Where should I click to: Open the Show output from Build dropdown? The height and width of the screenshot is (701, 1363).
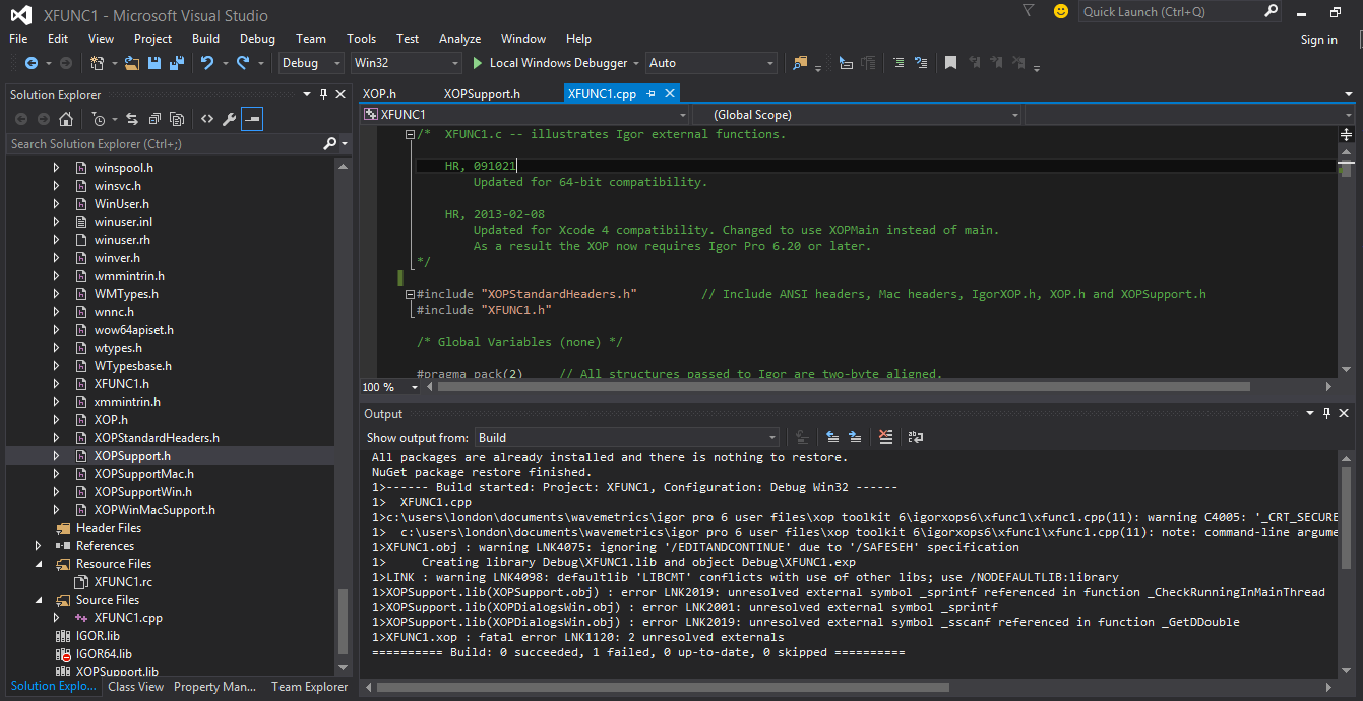pos(625,437)
